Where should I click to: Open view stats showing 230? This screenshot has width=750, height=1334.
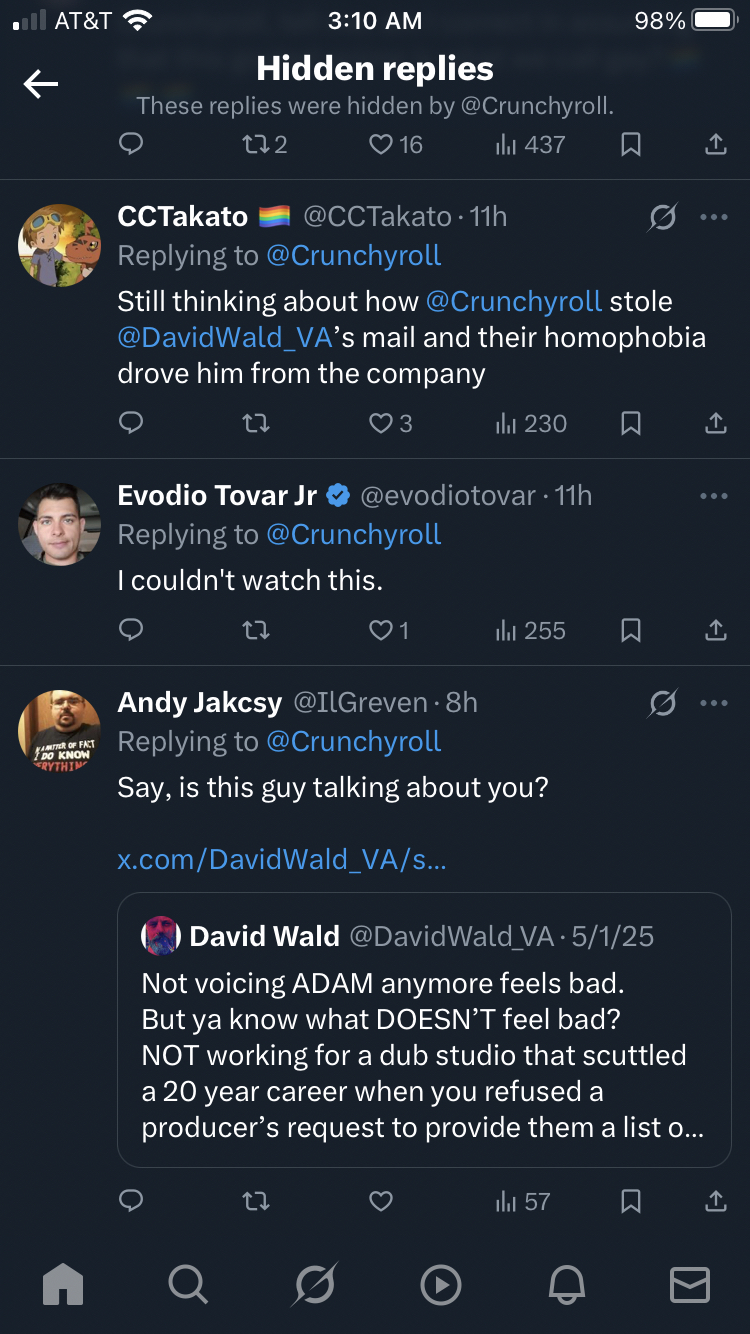click(x=531, y=424)
